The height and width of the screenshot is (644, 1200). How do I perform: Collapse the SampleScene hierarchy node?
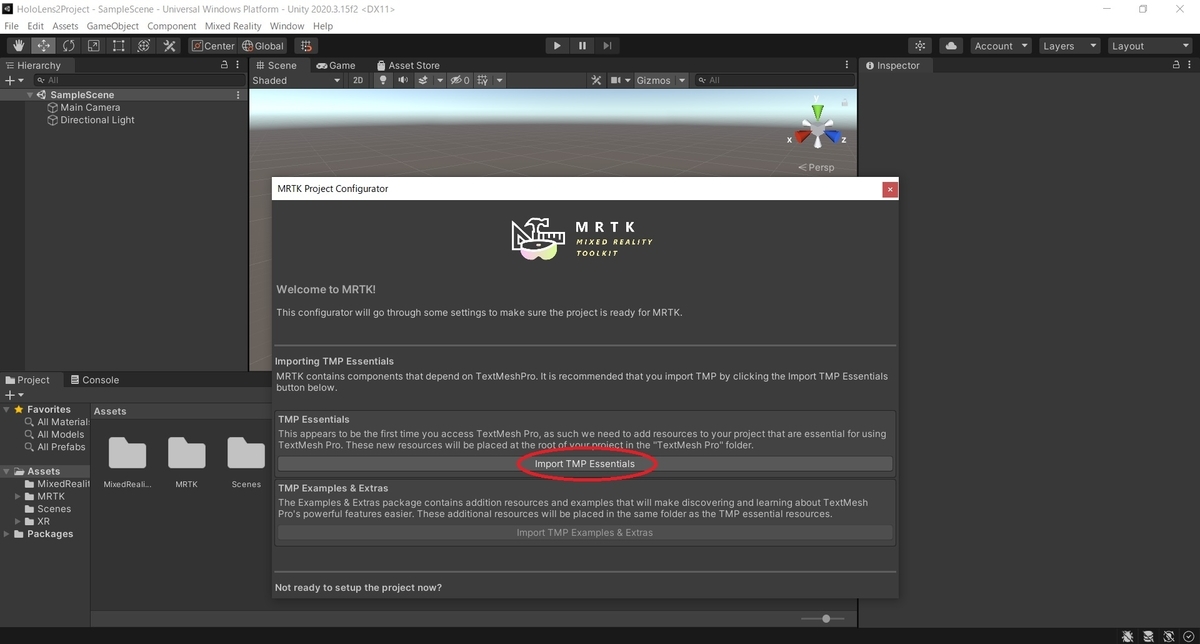[x=30, y=95]
